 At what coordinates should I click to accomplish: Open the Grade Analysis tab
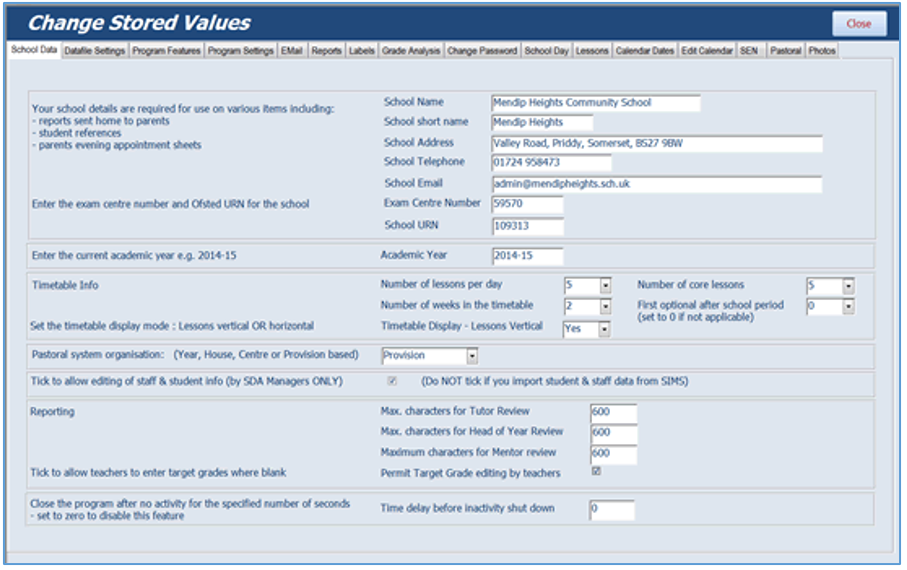coord(411,51)
